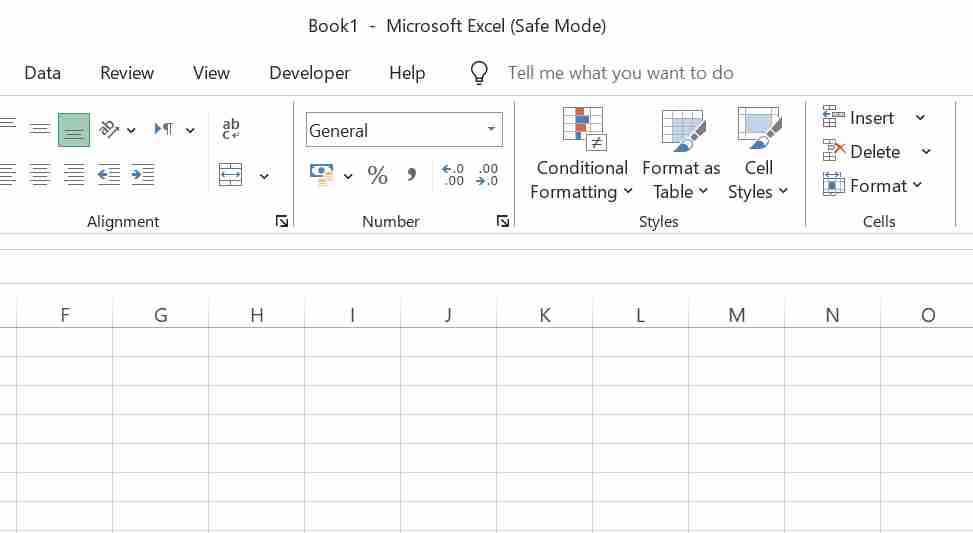973x533 pixels.
Task: Click the Insert cells button
Action: [x=858, y=117]
